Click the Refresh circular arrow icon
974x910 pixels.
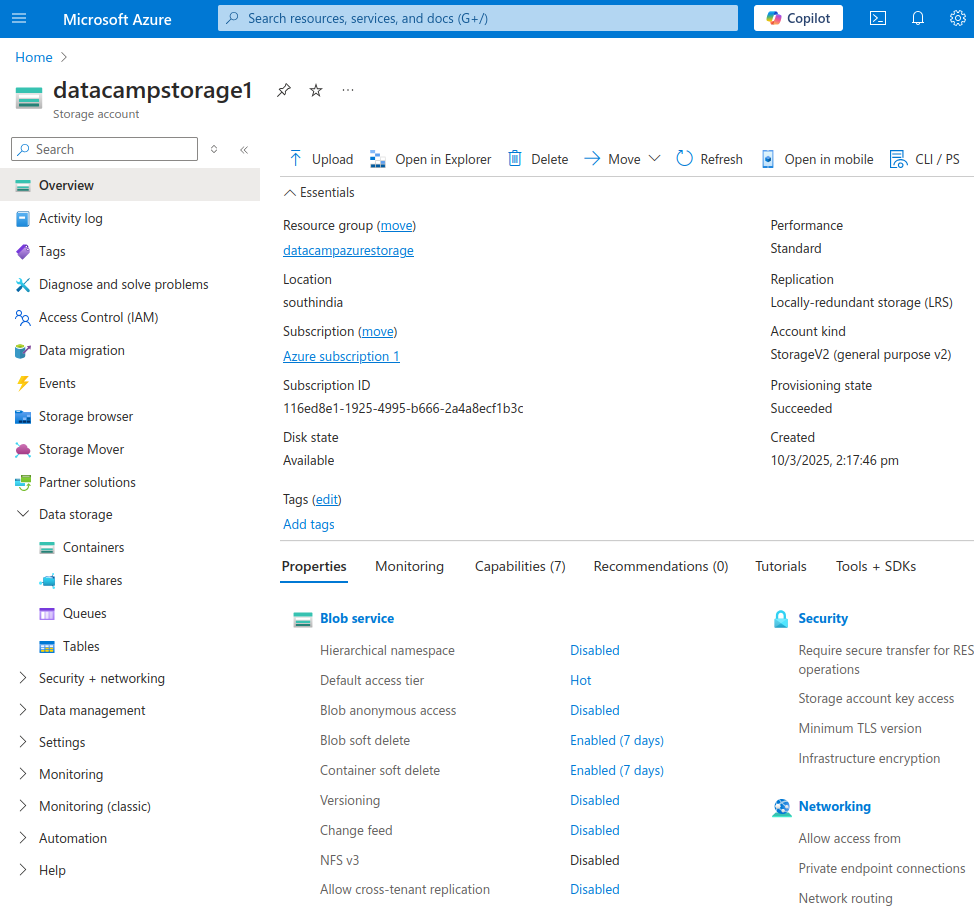pyautogui.click(x=685, y=158)
